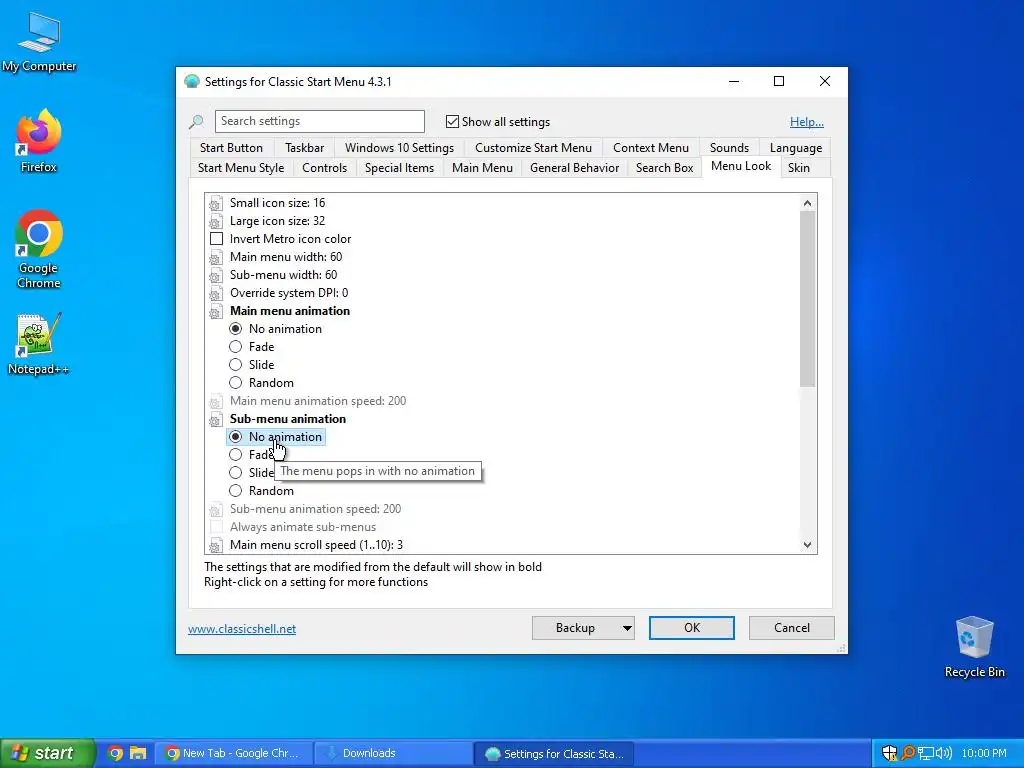Click the gear icon beside Sub-menu width

pyautogui.click(x=215, y=276)
